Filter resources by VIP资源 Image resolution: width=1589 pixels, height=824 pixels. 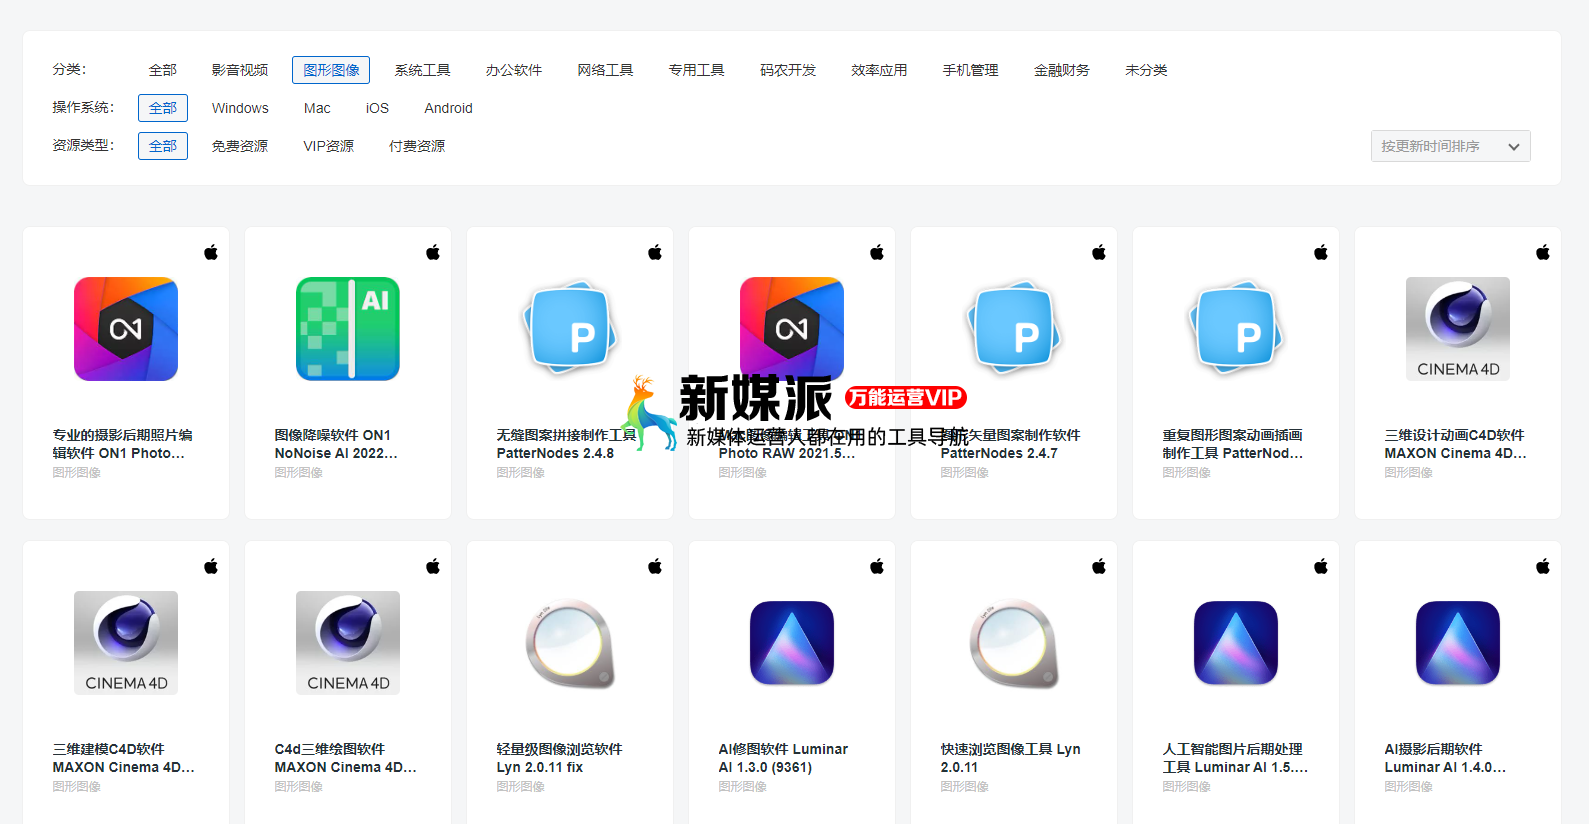click(329, 146)
